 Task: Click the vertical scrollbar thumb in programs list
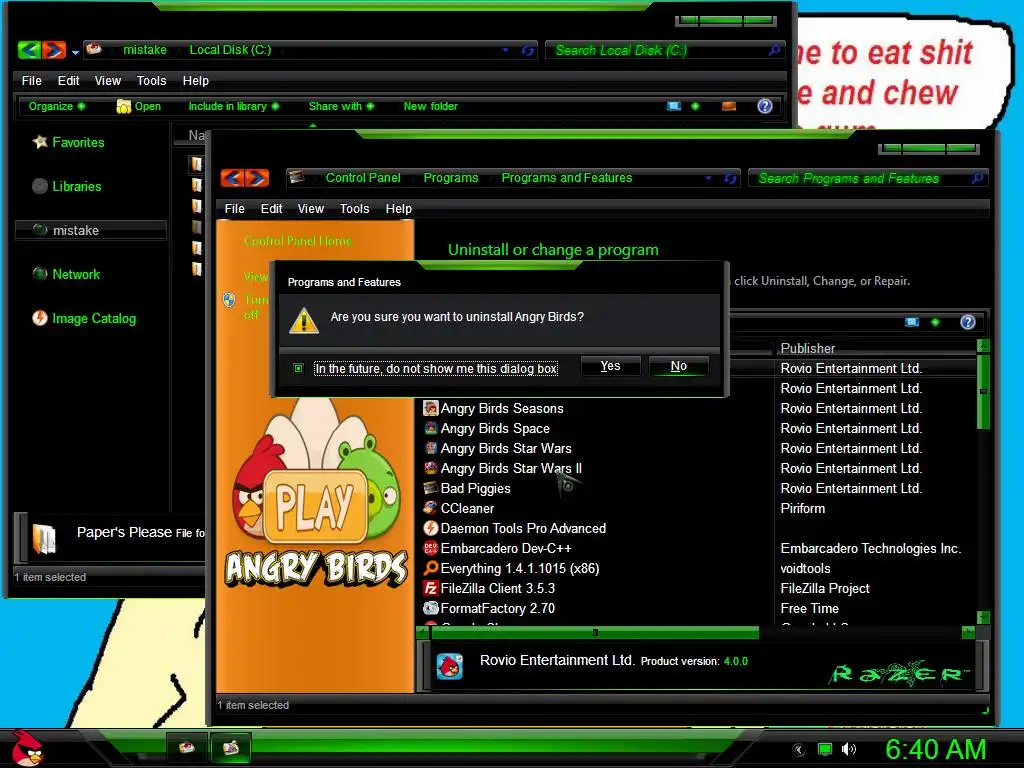983,392
